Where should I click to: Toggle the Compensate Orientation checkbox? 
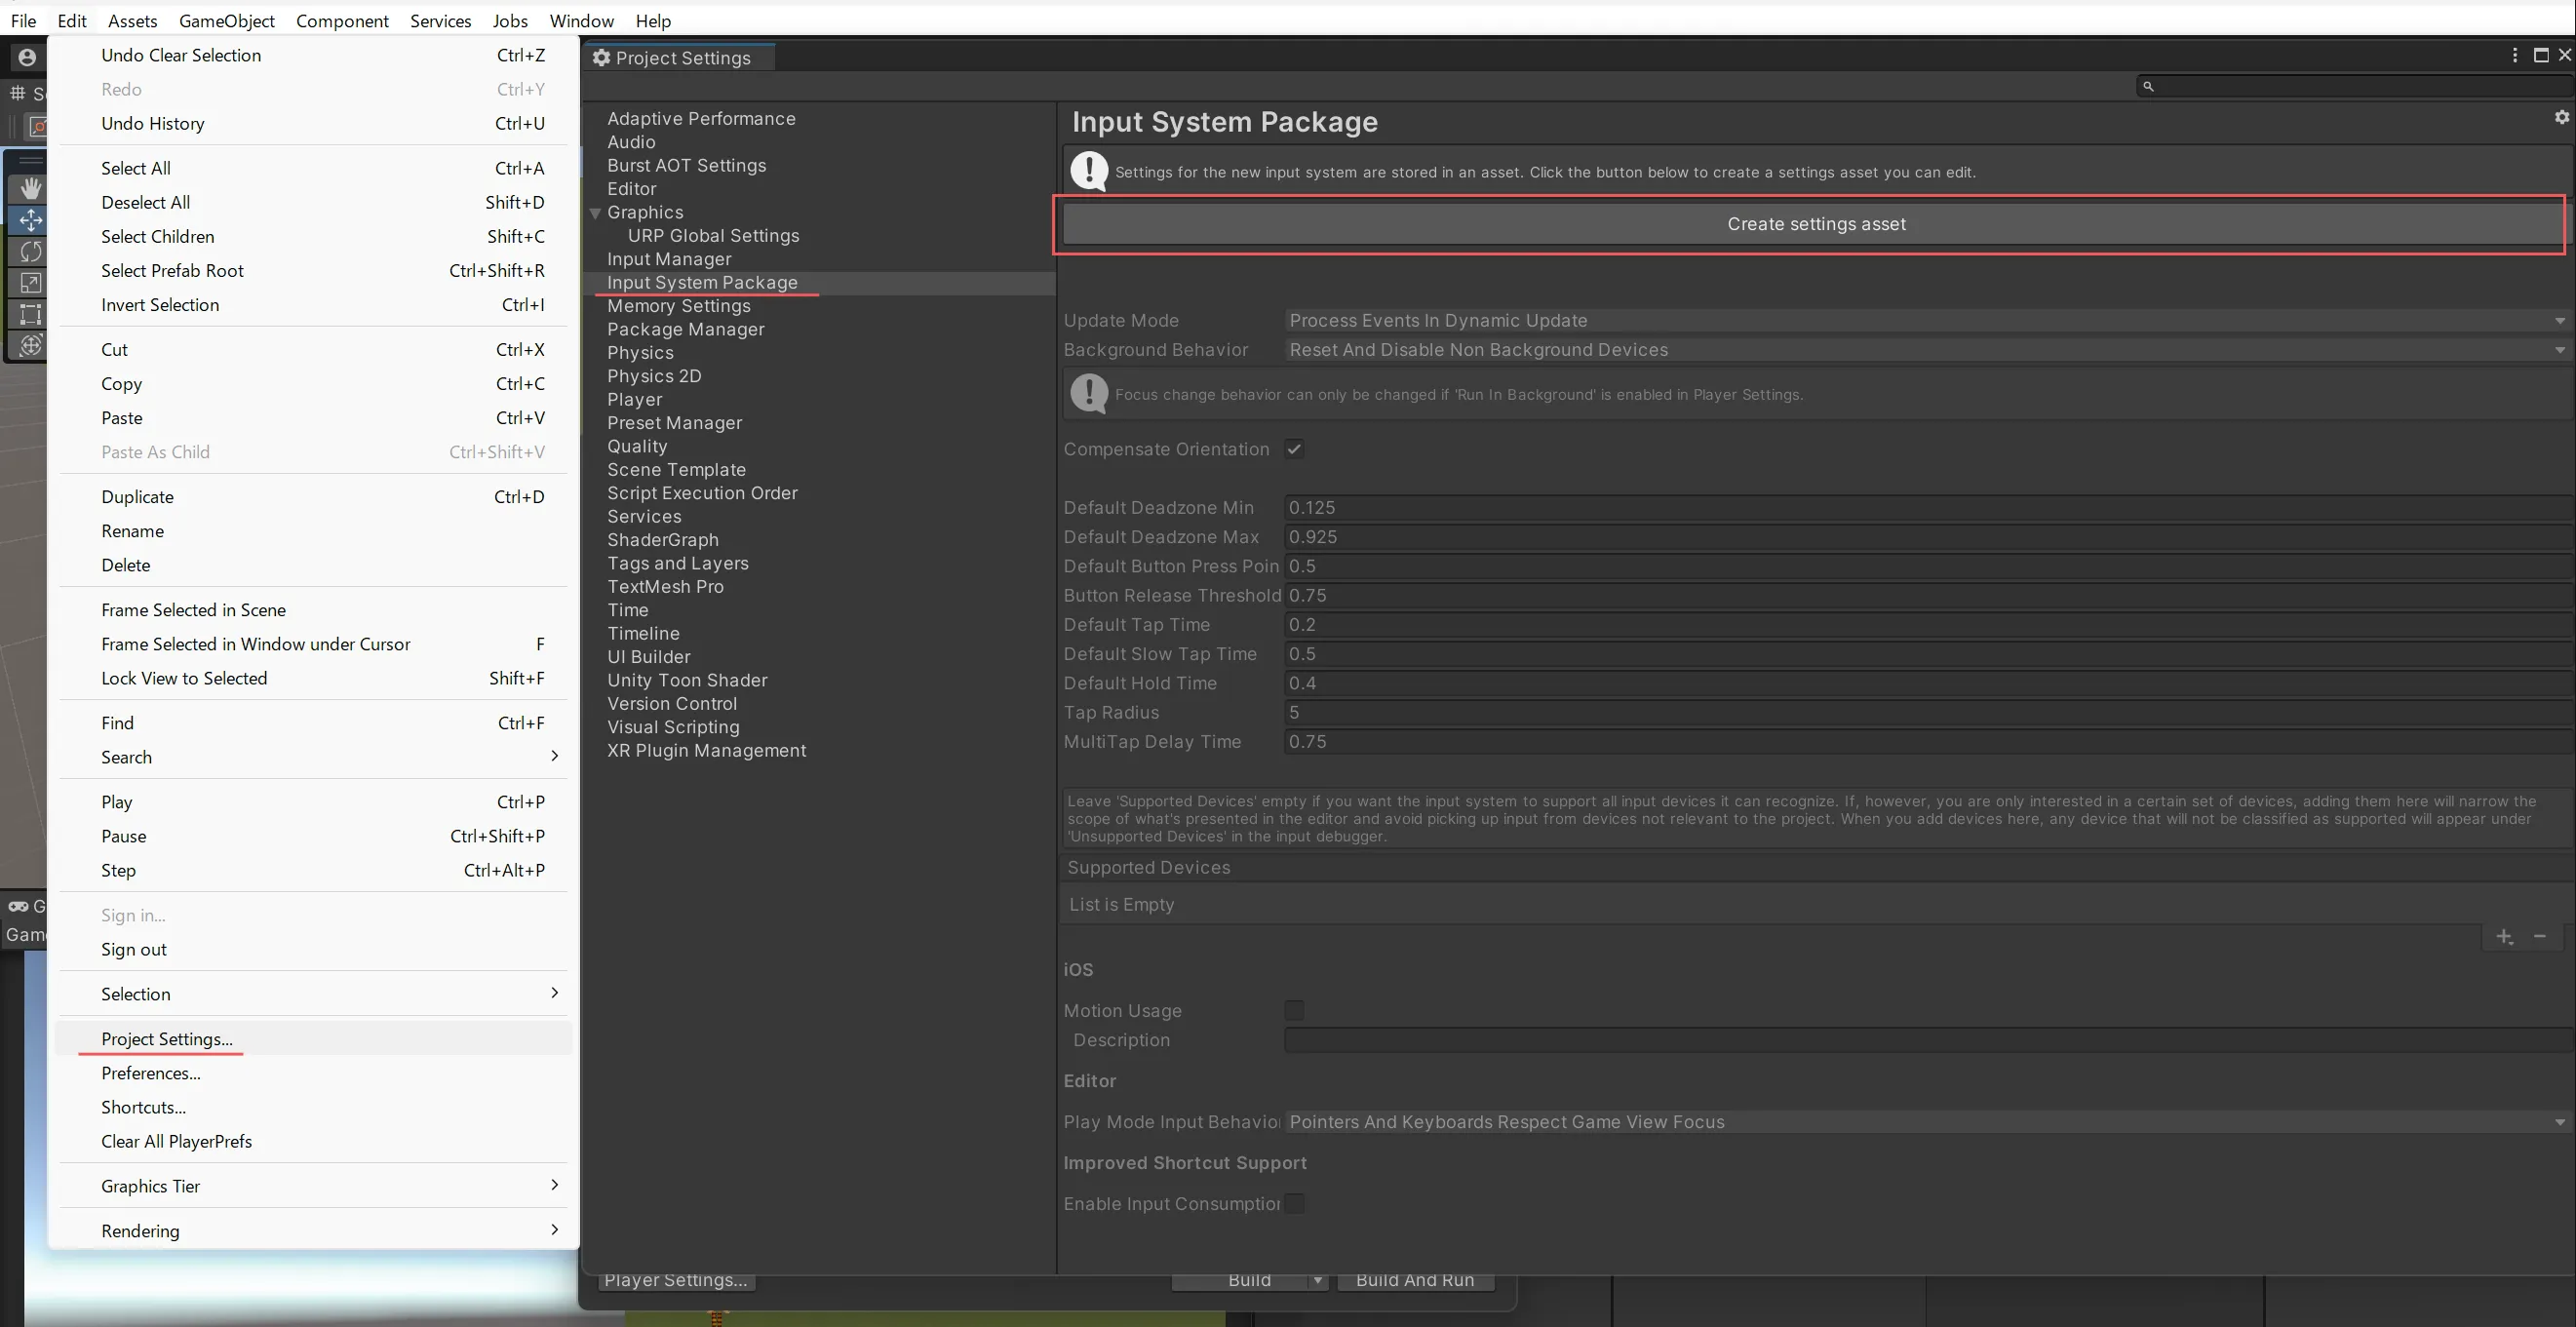(x=1294, y=449)
